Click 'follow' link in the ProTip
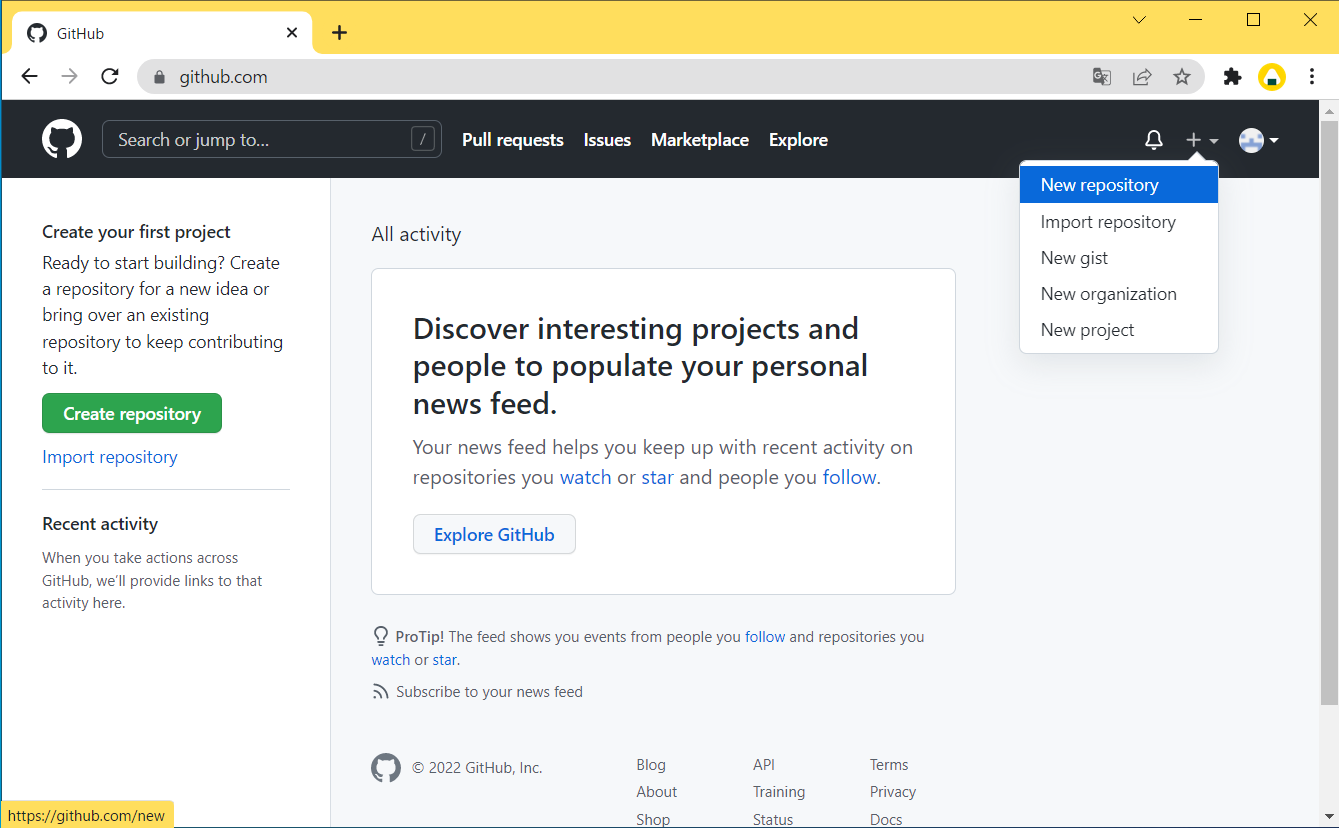 coord(765,636)
